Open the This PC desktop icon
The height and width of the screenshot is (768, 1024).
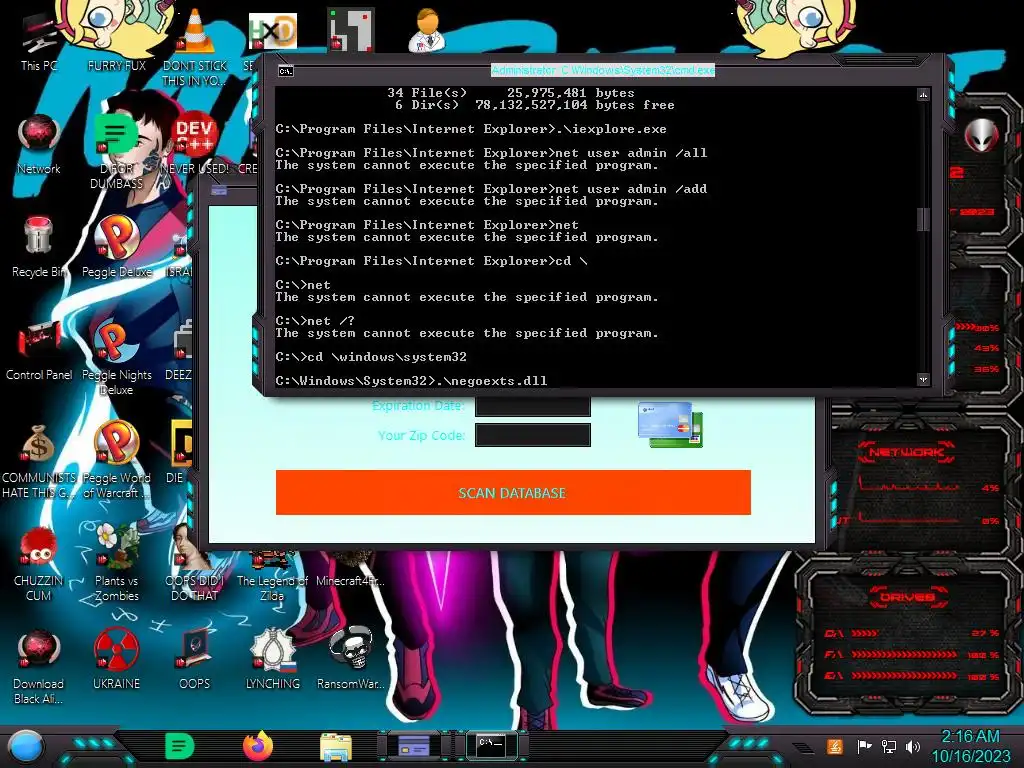[39, 40]
